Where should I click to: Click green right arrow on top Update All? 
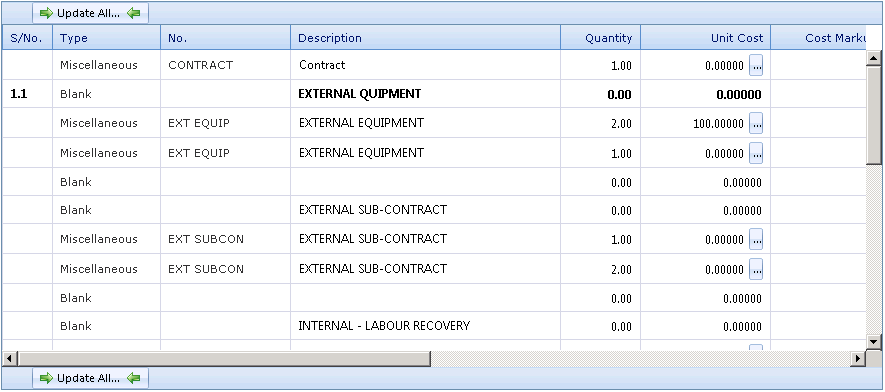coord(46,13)
